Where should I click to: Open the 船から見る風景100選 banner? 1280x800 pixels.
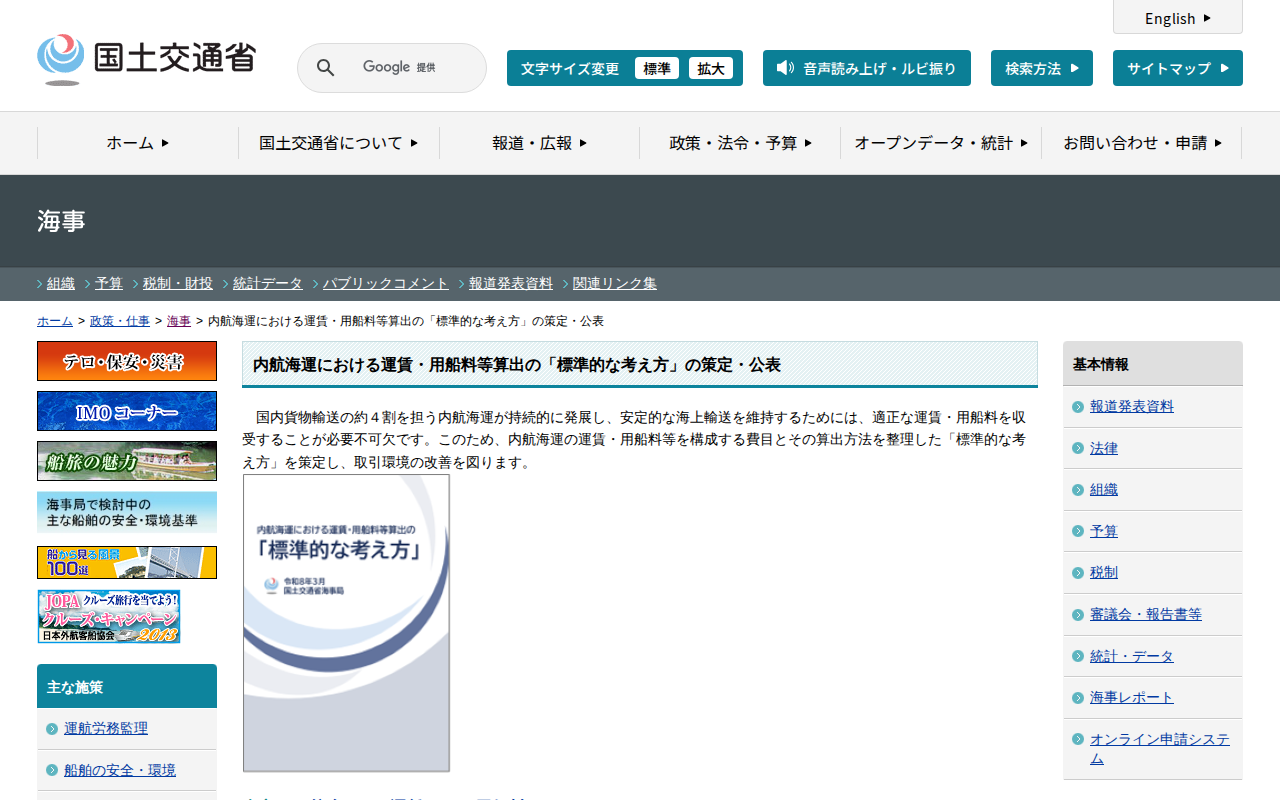click(x=127, y=562)
